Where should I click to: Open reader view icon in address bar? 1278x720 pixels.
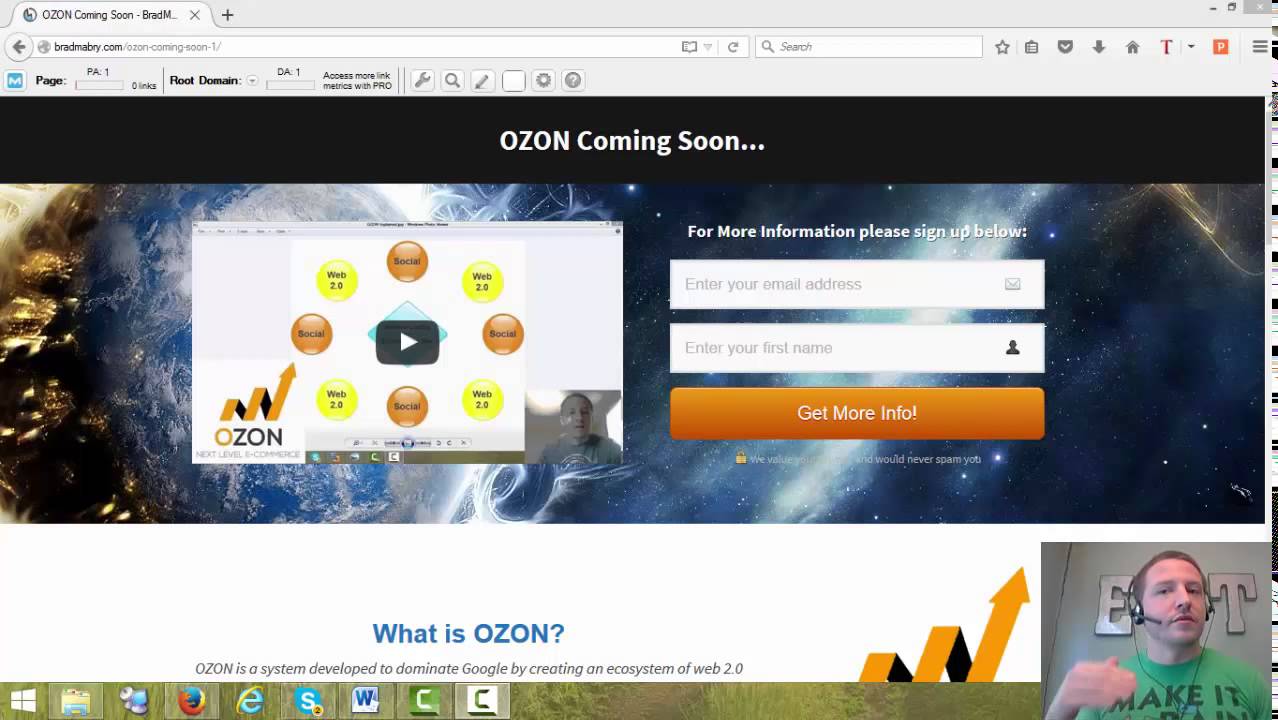click(x=689, y=47)
